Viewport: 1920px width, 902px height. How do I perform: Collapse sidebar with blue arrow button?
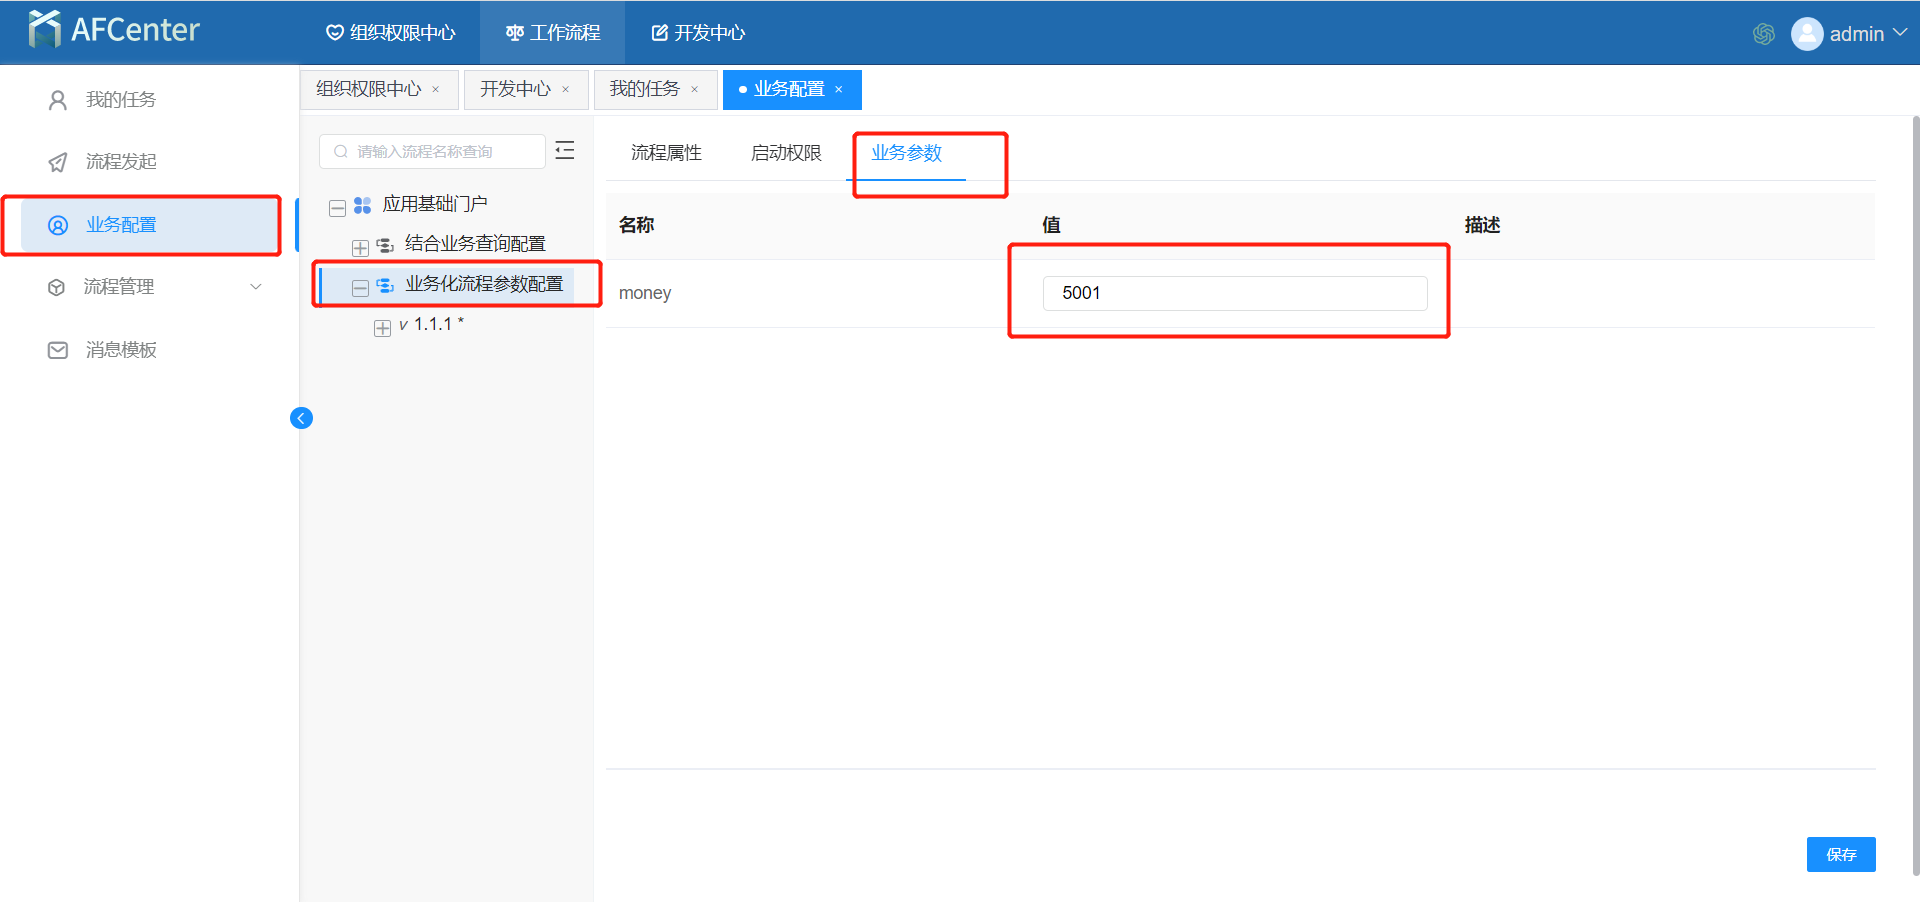(x=301, y=418)
